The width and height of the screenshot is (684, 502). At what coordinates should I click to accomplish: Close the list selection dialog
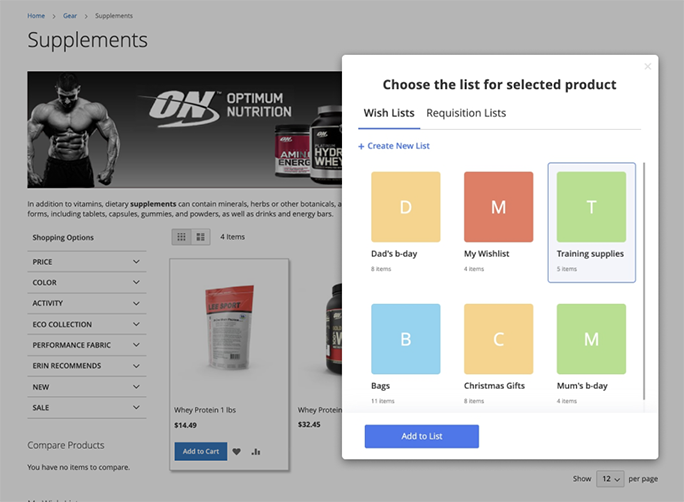[647, 66]
